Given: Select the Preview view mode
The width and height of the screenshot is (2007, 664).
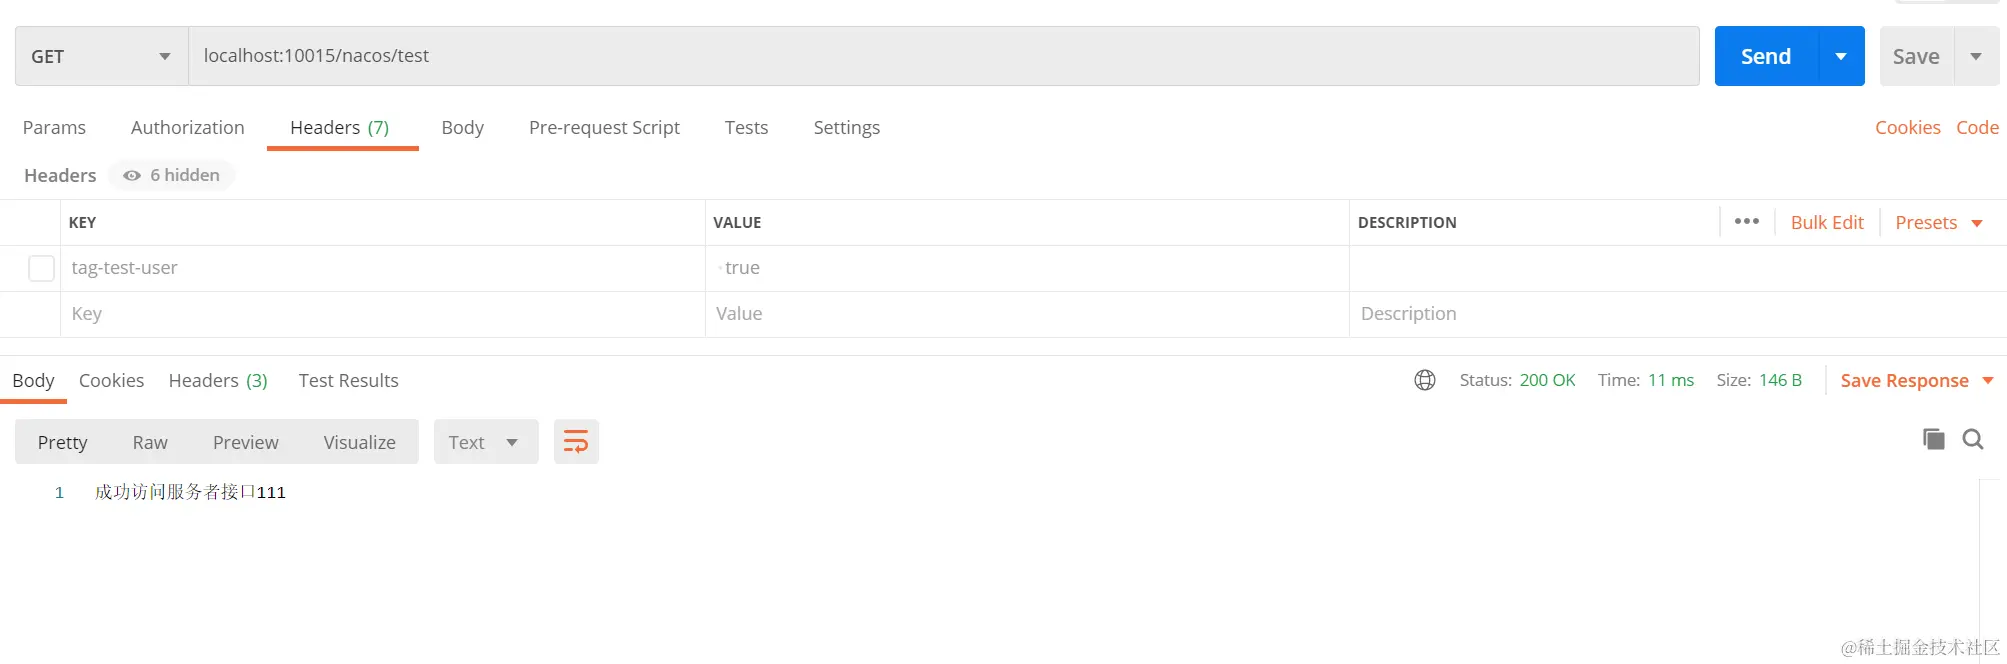Looking at the screenshot, I should pos(245,442).
